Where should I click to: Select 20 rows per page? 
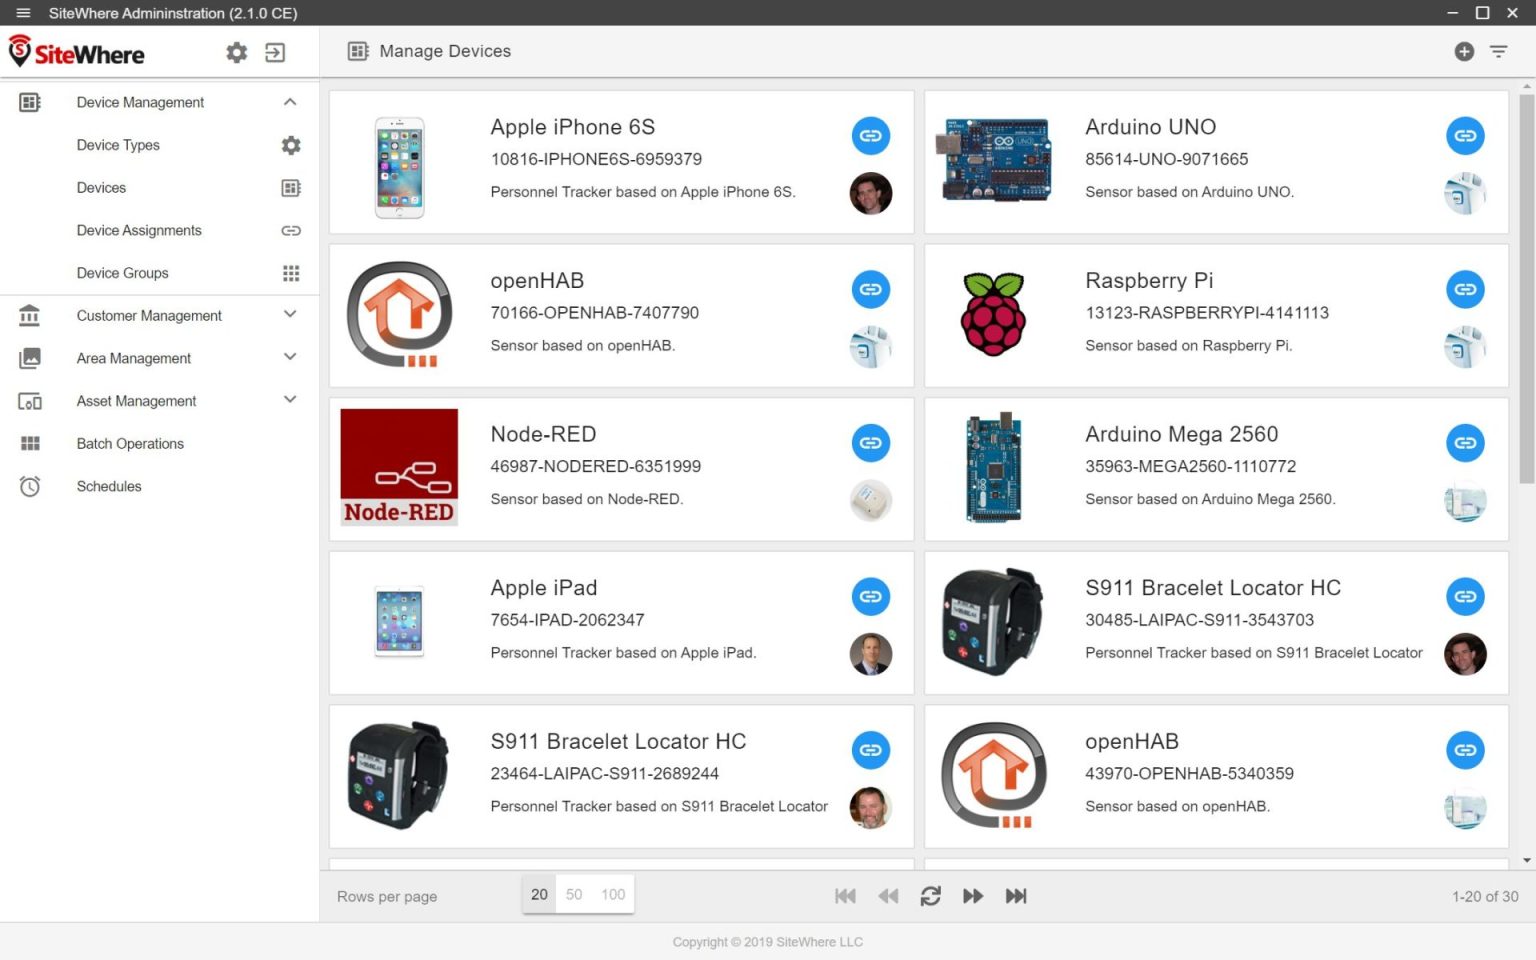[x=539, y=895]
